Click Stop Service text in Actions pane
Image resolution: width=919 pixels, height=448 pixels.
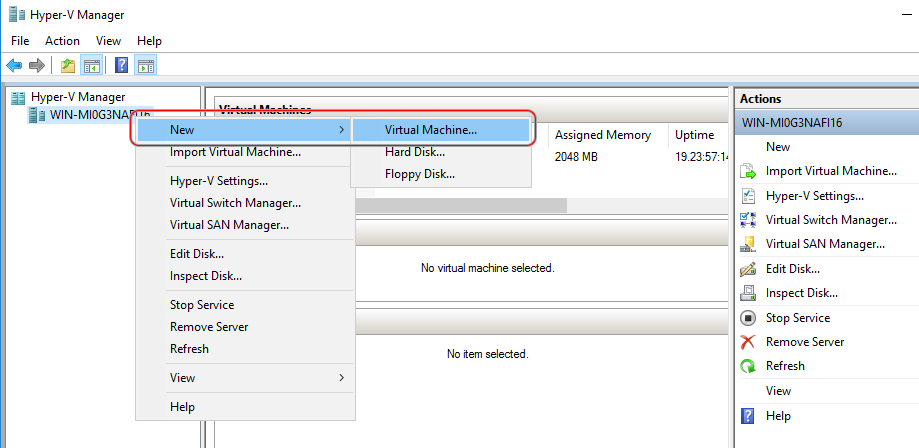point(798,318)
